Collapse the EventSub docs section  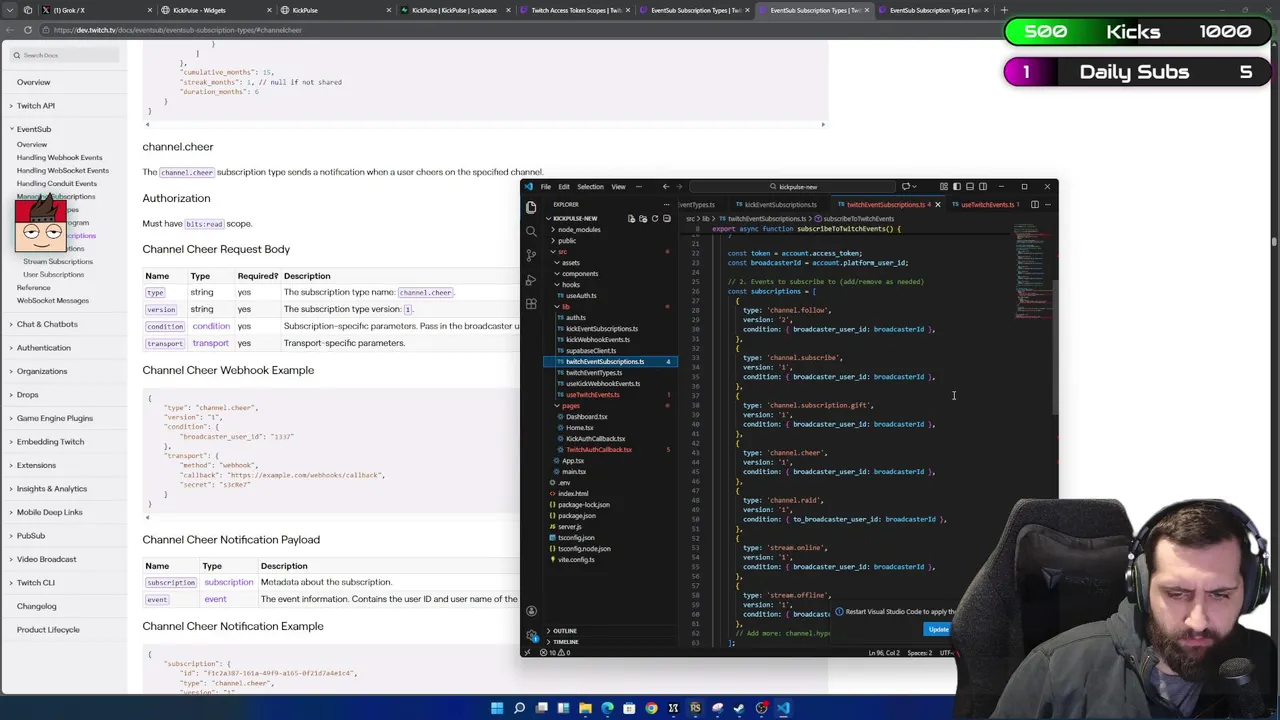[33, 129]
